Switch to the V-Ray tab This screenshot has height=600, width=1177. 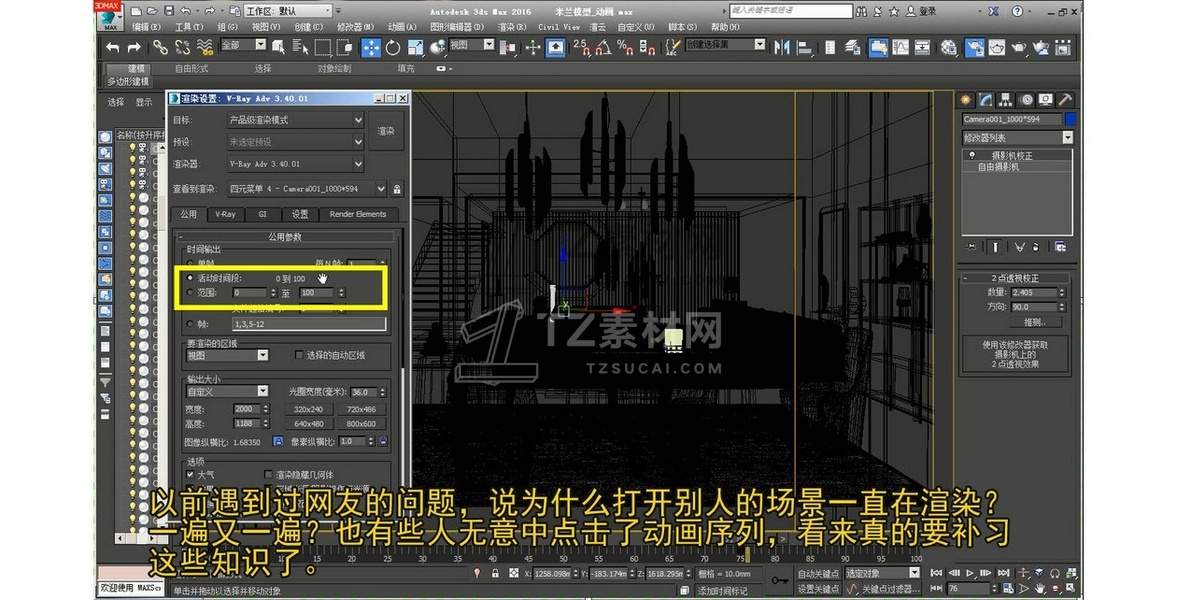(226, 214)
